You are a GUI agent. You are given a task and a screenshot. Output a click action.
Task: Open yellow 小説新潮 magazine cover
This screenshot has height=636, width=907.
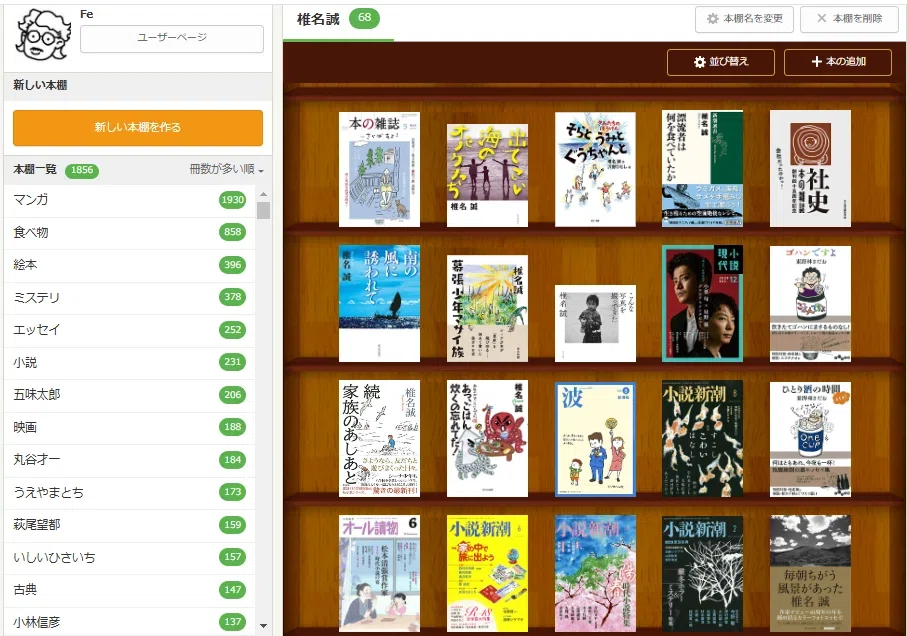488,574
